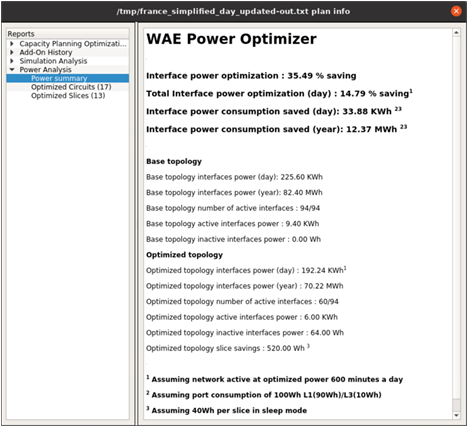The height and width of the screenshot is (427, 468).
Task: Click the Reports column header
Action: pos(68,34)
